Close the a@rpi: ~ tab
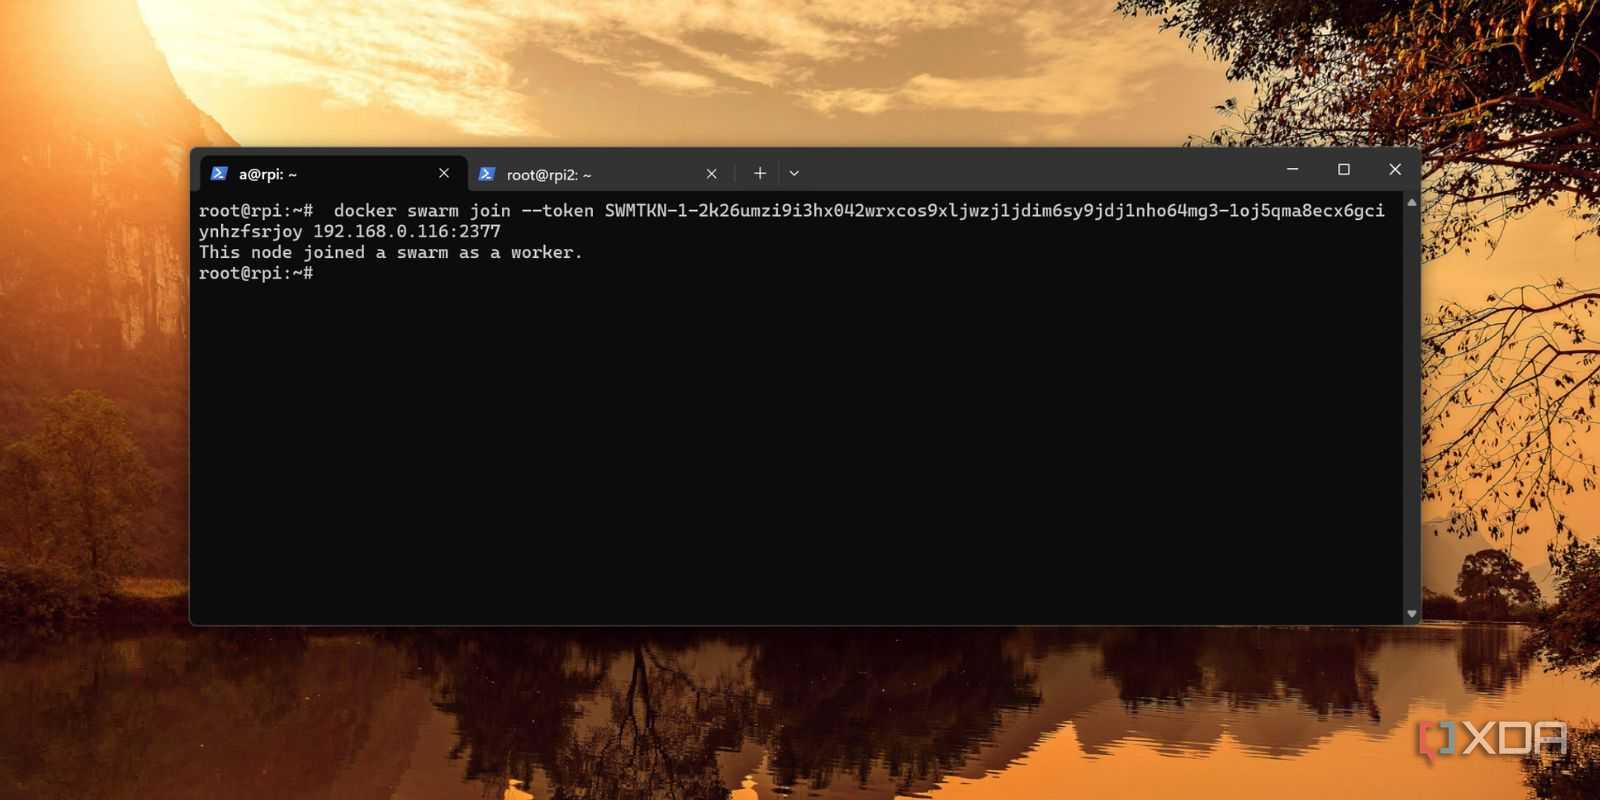This screenshot has height=800, width=1600. (x=444, y=173)
